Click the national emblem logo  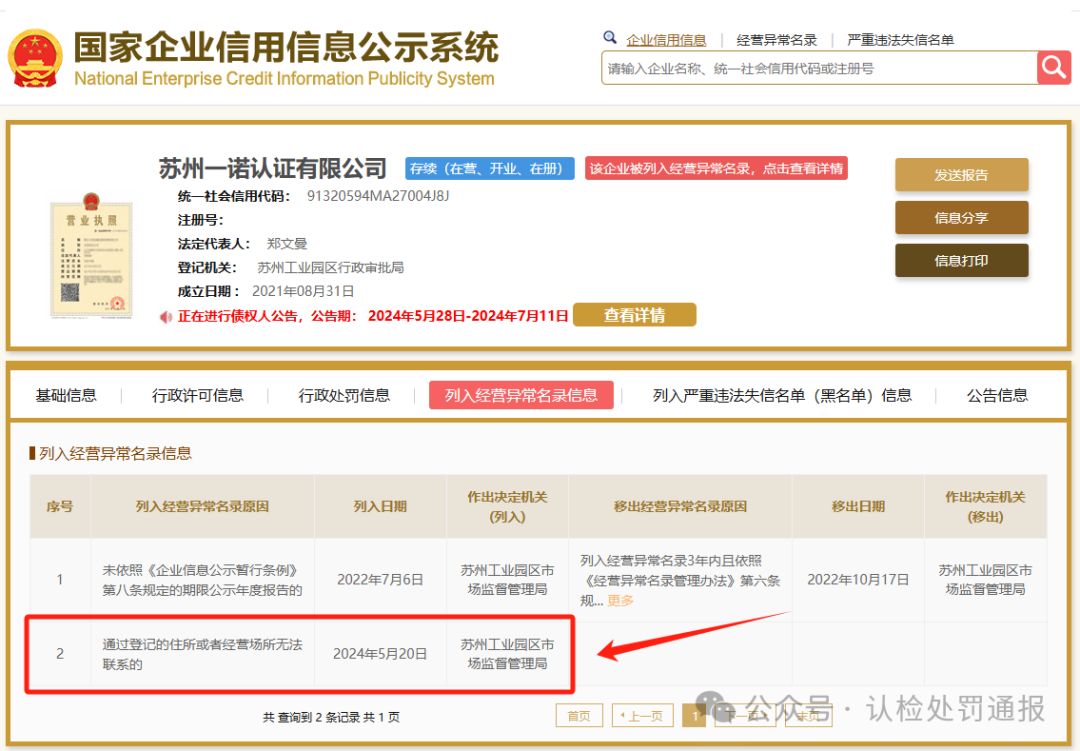point(34,59)
